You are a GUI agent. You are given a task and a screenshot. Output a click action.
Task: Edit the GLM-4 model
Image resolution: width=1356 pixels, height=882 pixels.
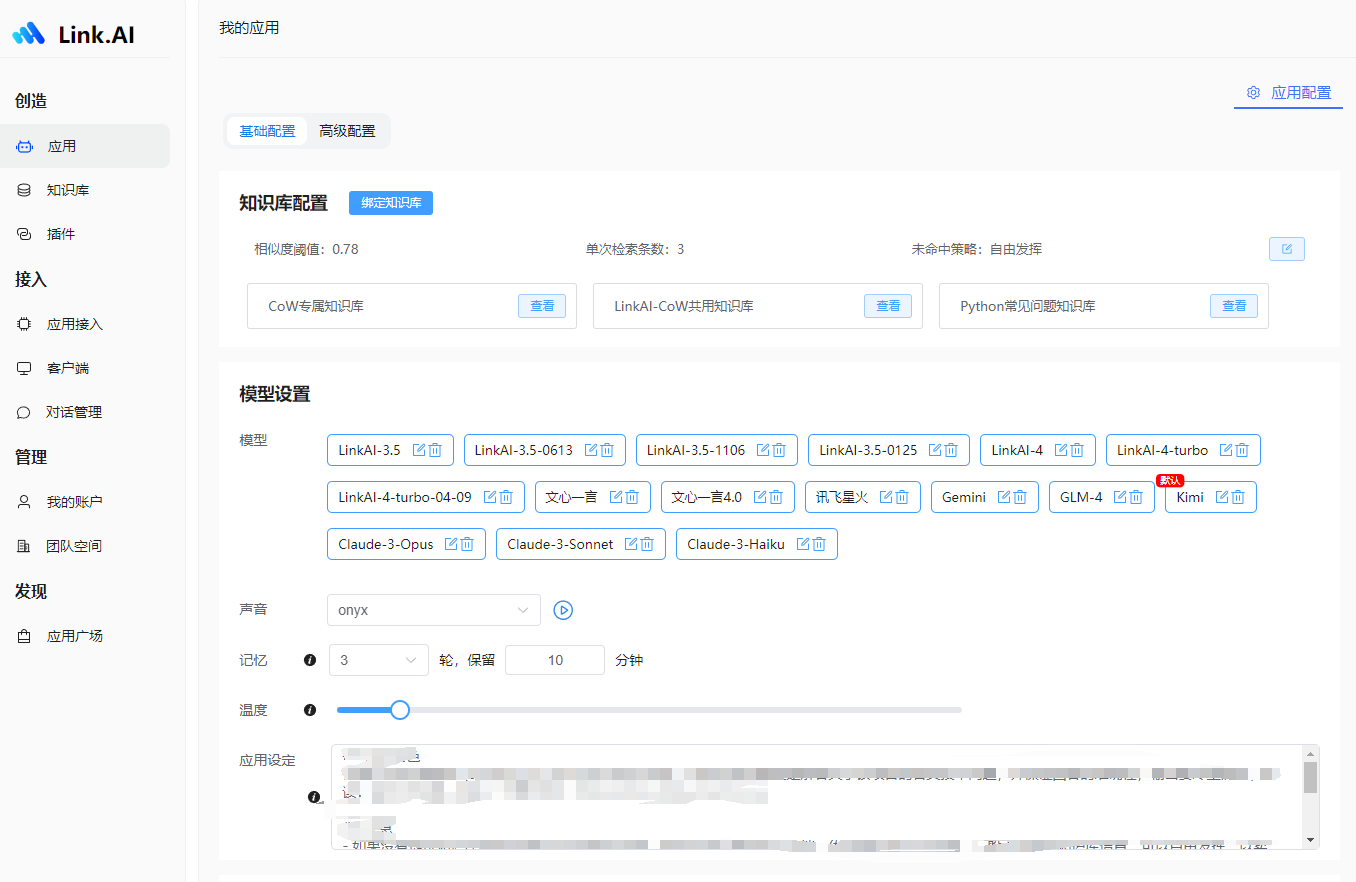1121,497
